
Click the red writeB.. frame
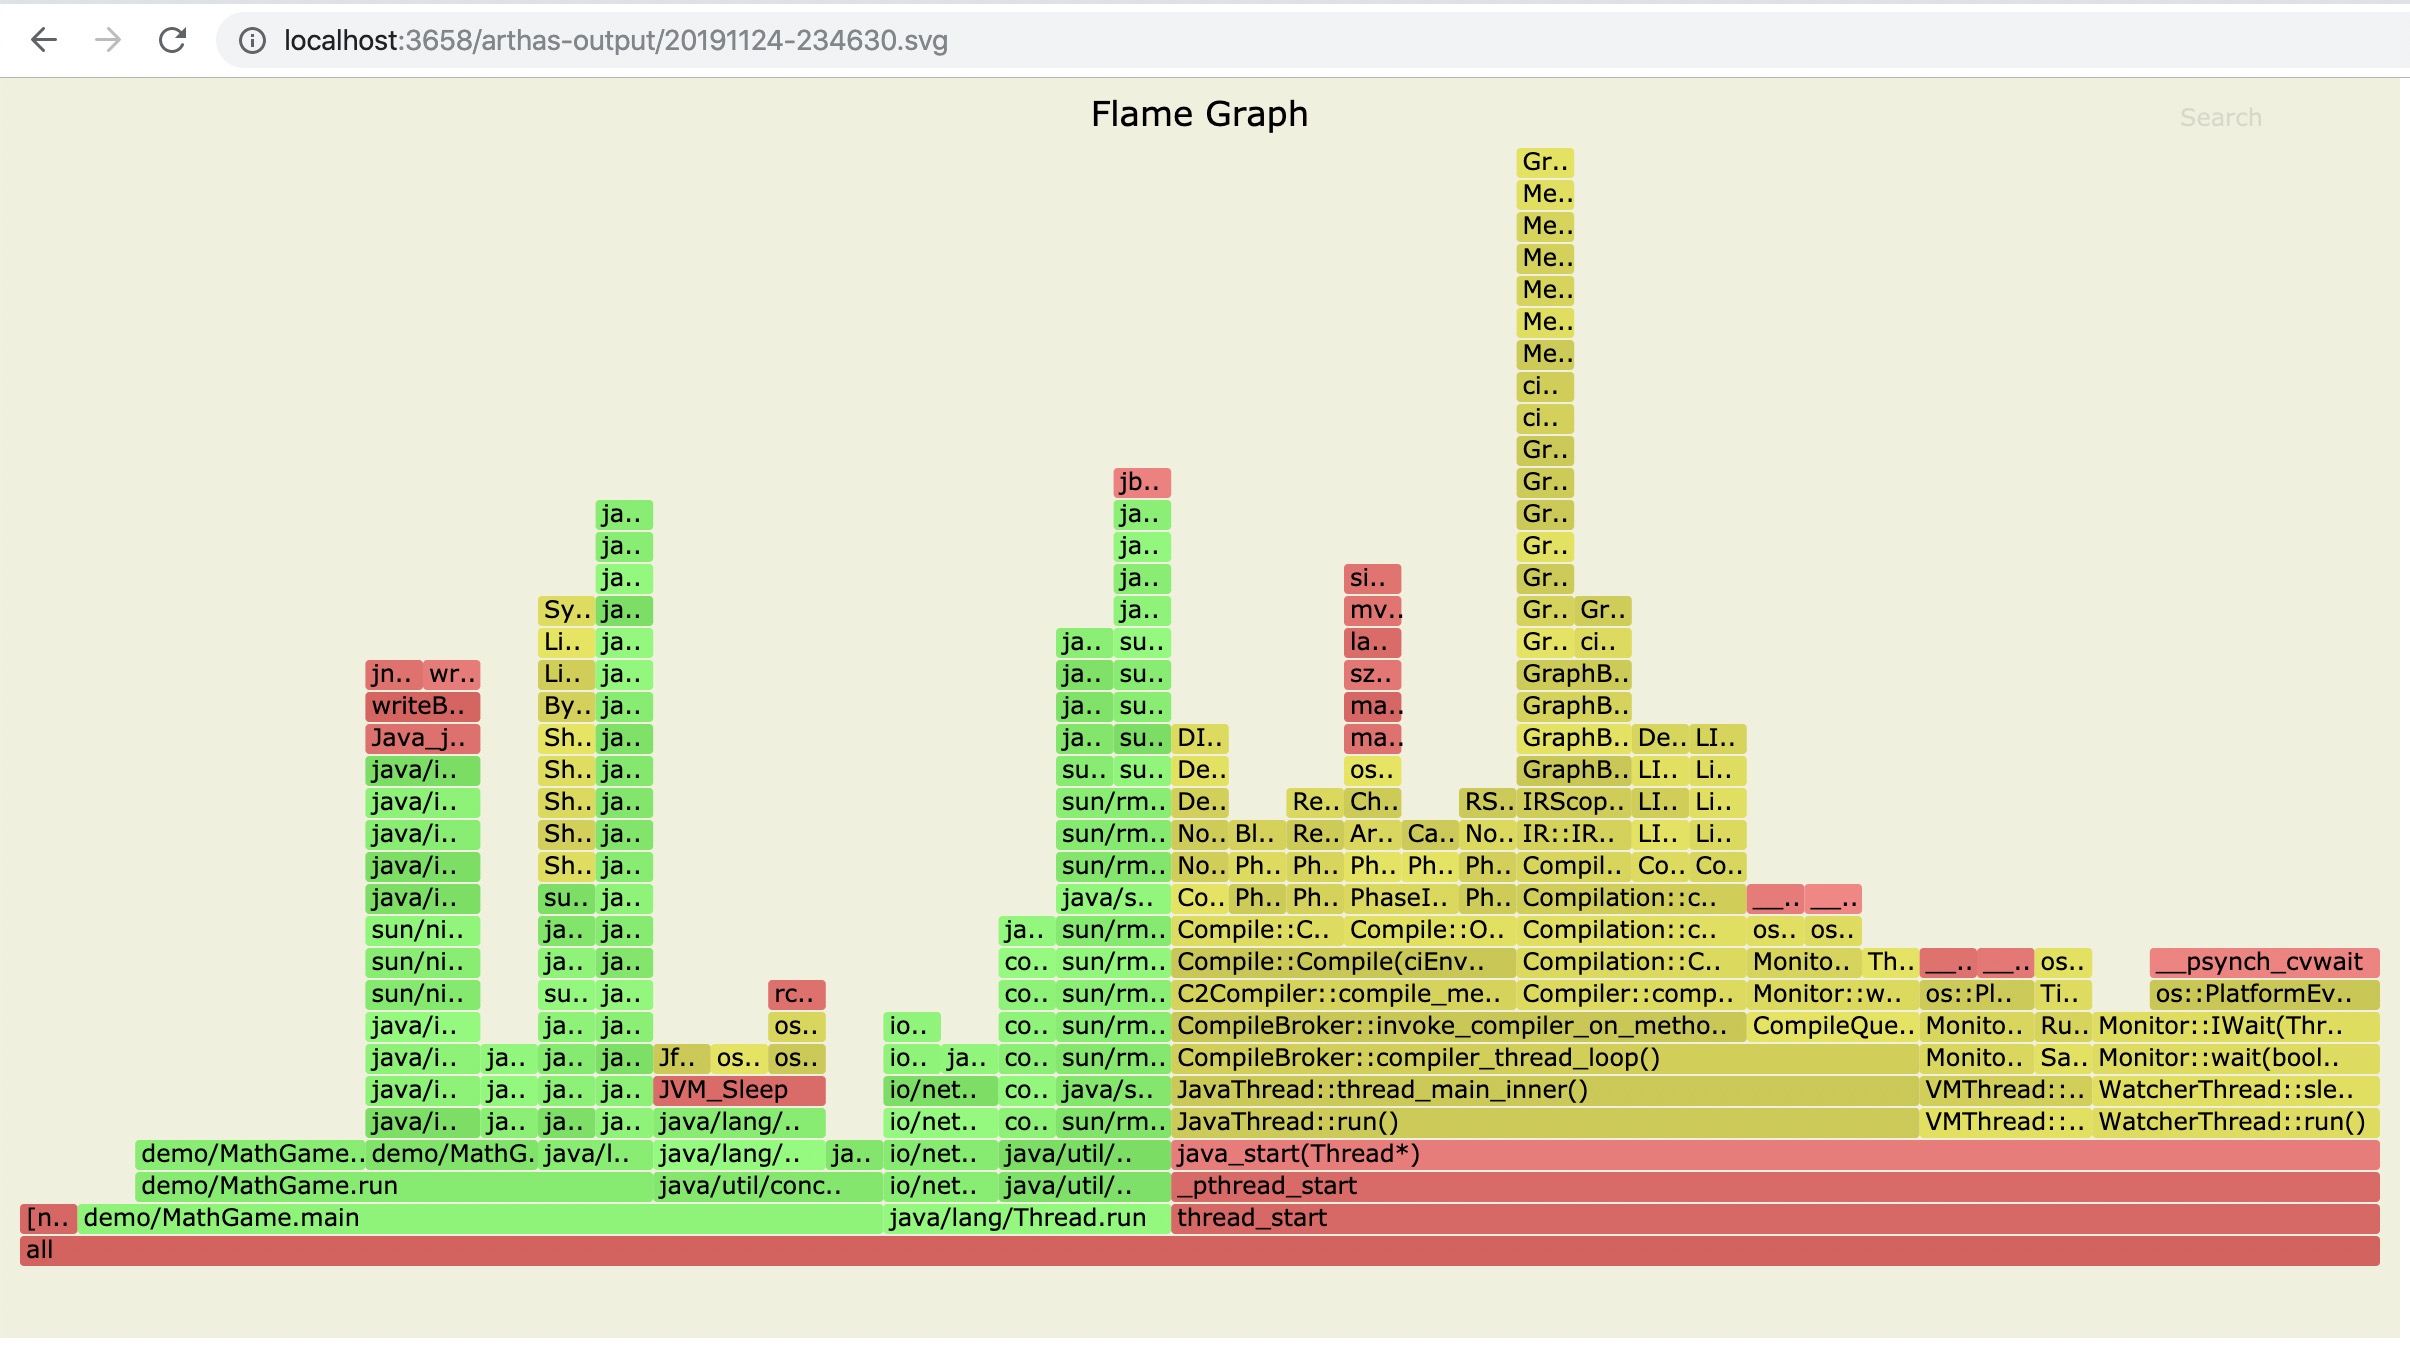click(422, 706)
